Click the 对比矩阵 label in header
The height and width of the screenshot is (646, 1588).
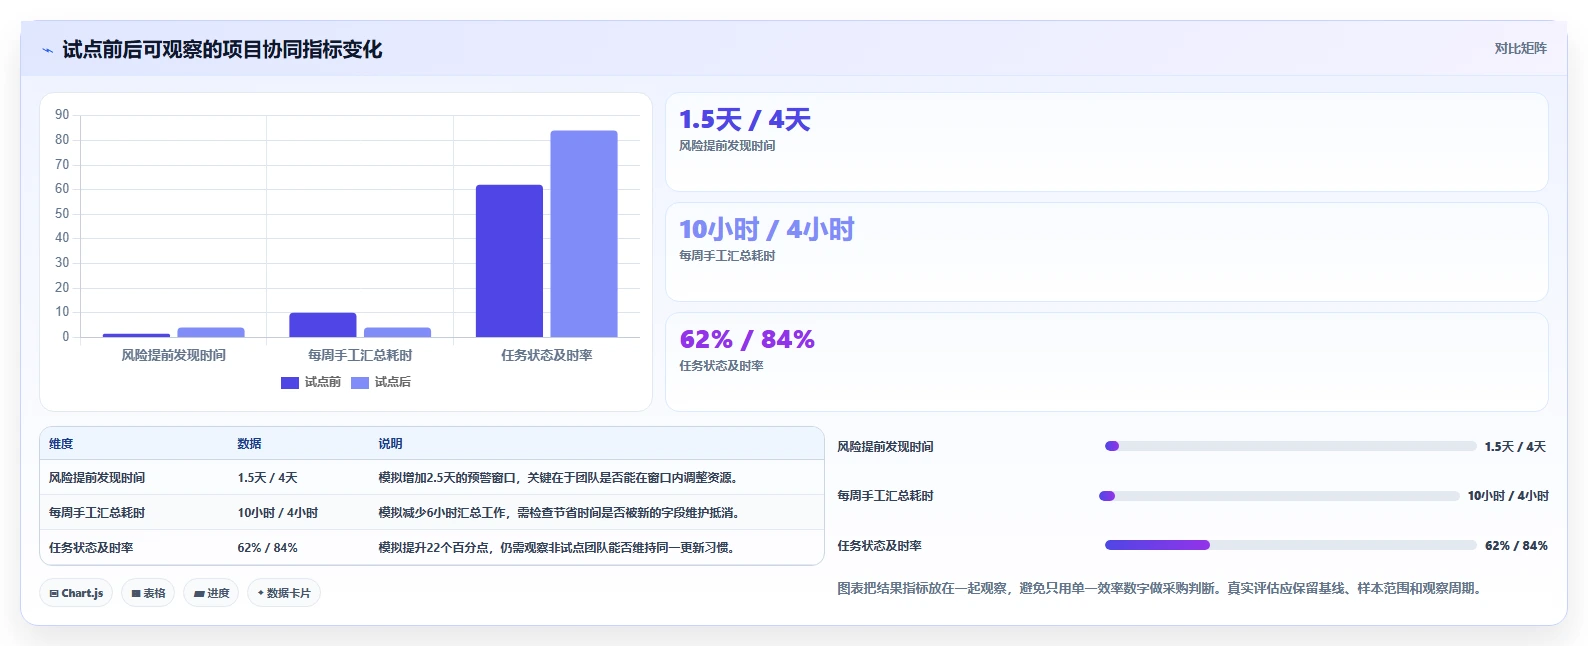(x=1520, y=48)
